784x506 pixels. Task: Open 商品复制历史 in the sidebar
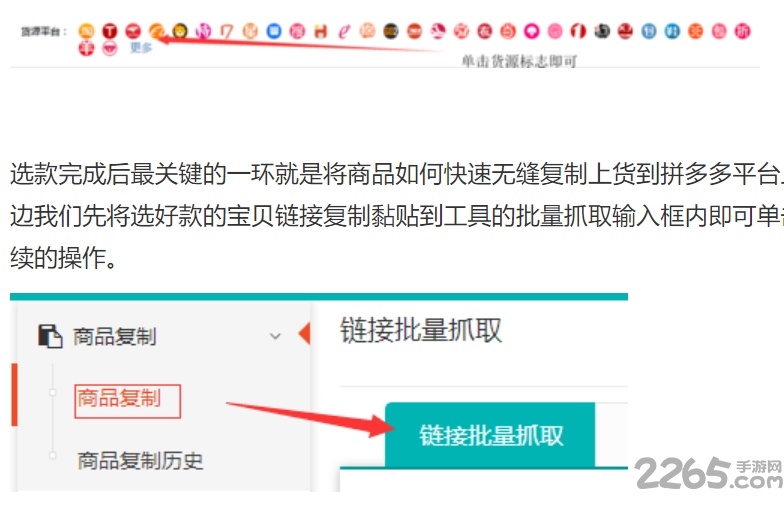coord(140,460)
